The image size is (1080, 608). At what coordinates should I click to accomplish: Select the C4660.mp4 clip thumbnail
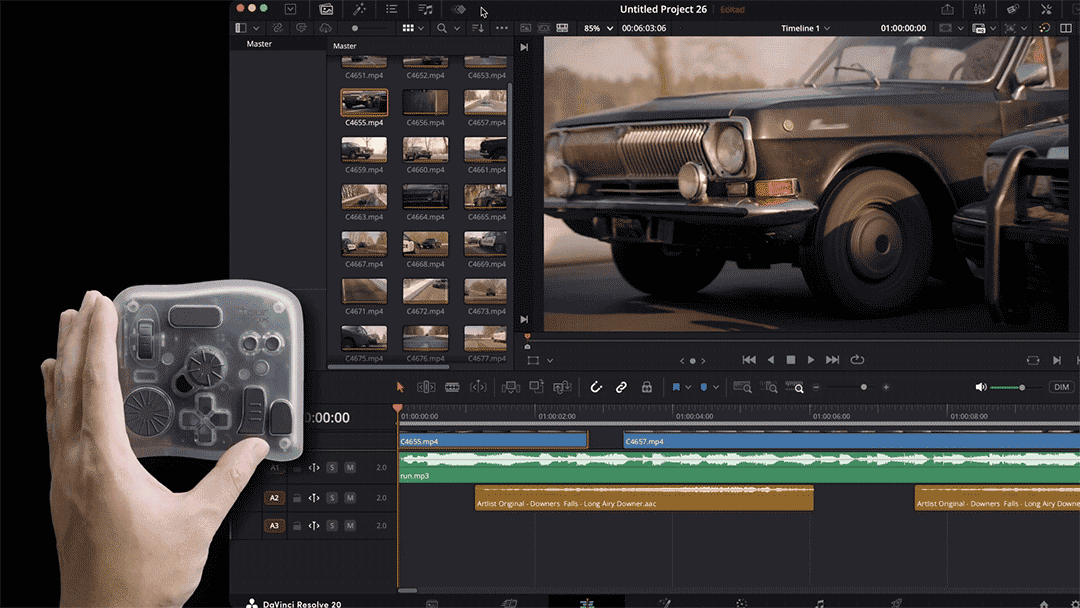(x=425, y=150)
